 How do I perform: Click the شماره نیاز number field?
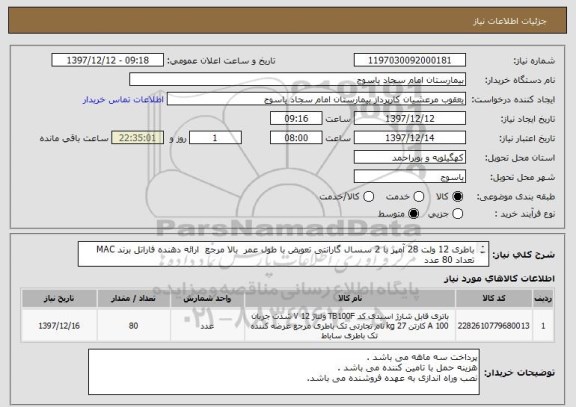(410, 60)
